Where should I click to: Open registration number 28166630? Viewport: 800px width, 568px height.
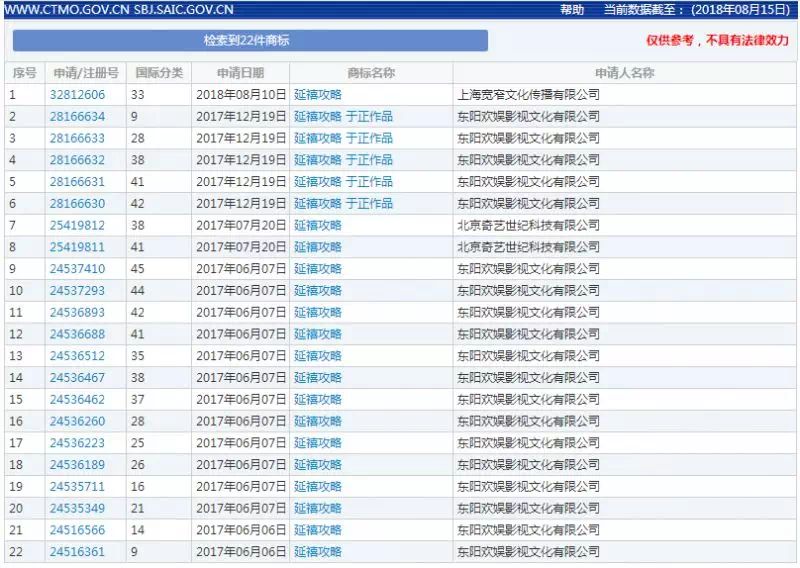click(x=77, y=204)
